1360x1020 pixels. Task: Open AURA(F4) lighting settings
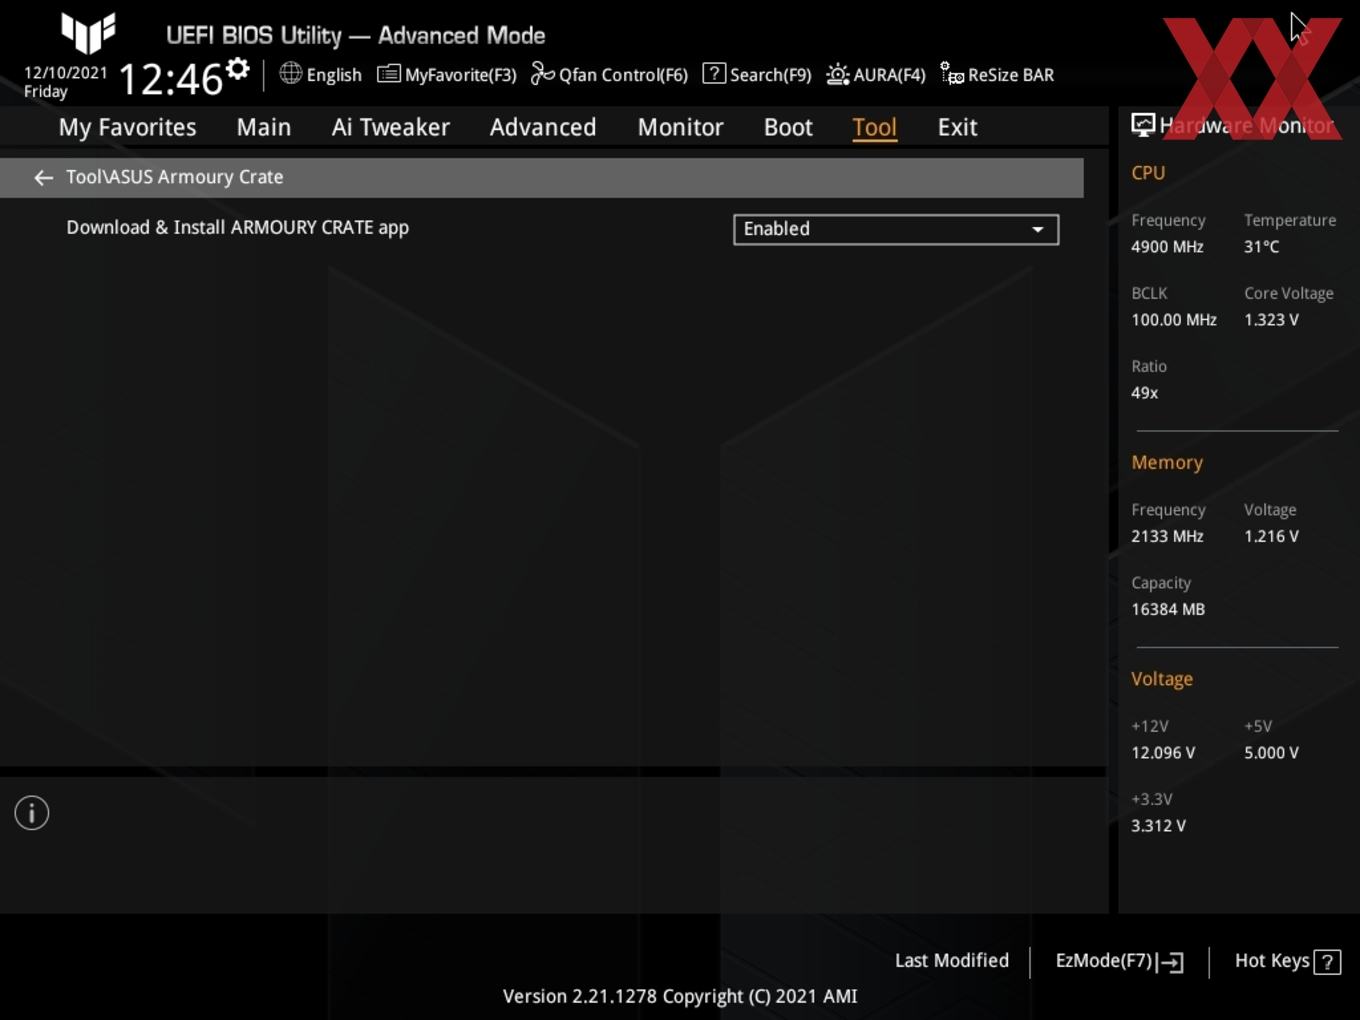tap(876, 74)
